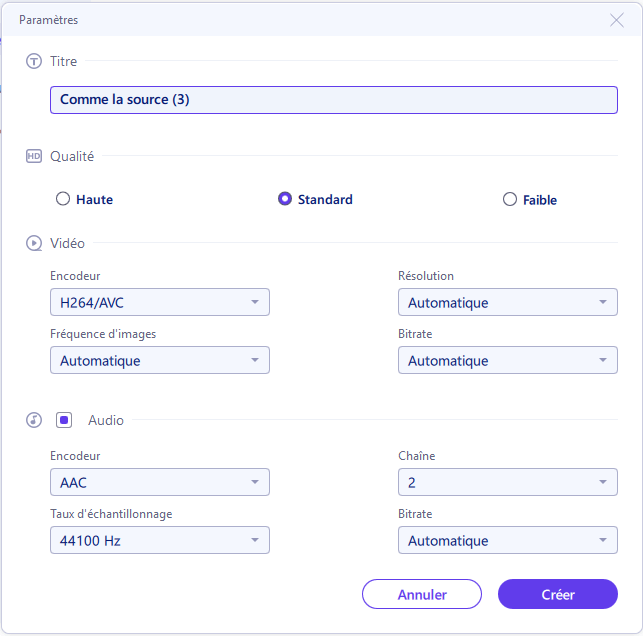
Task: Open the Fréquence d'images dropdown
Action: (160, 360)
